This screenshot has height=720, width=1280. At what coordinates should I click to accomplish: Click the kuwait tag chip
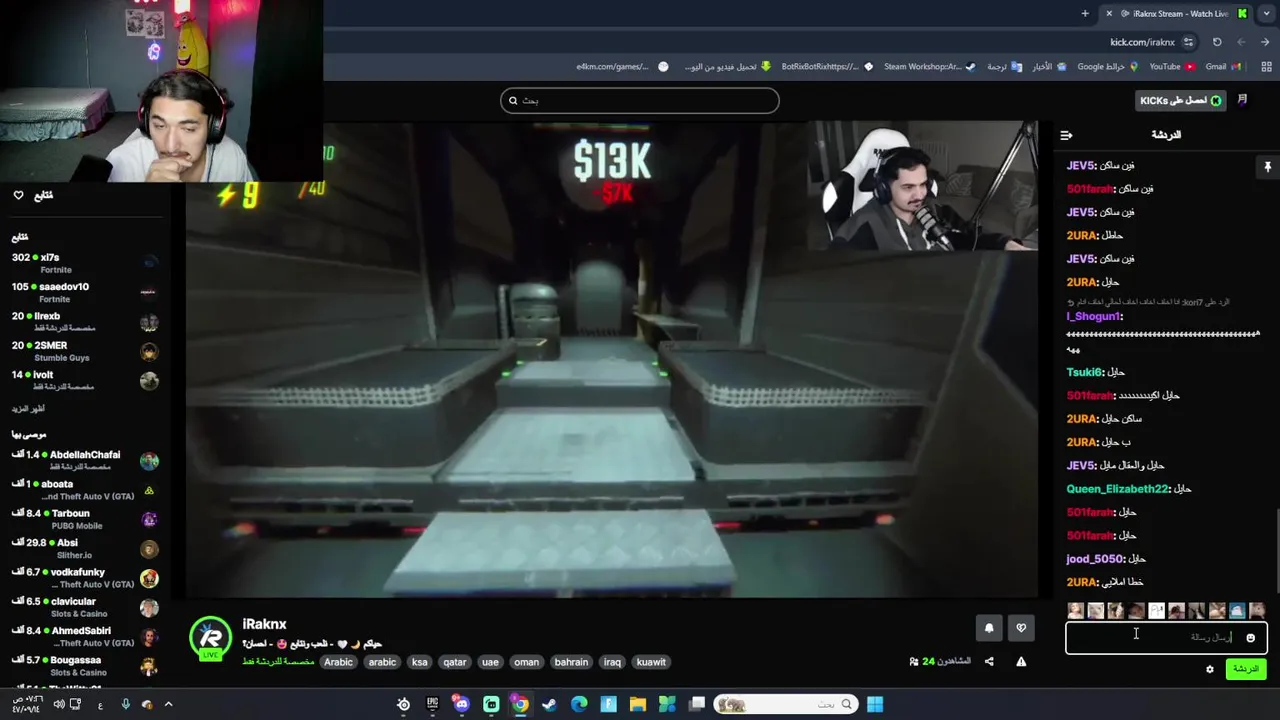click(651, 662)
